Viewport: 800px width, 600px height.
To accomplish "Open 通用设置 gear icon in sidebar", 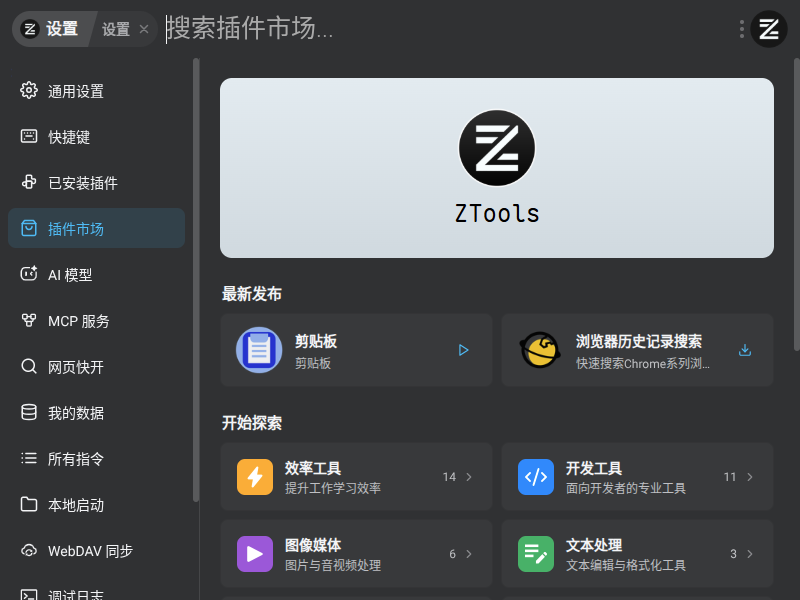I will click(x=29, y=90).
